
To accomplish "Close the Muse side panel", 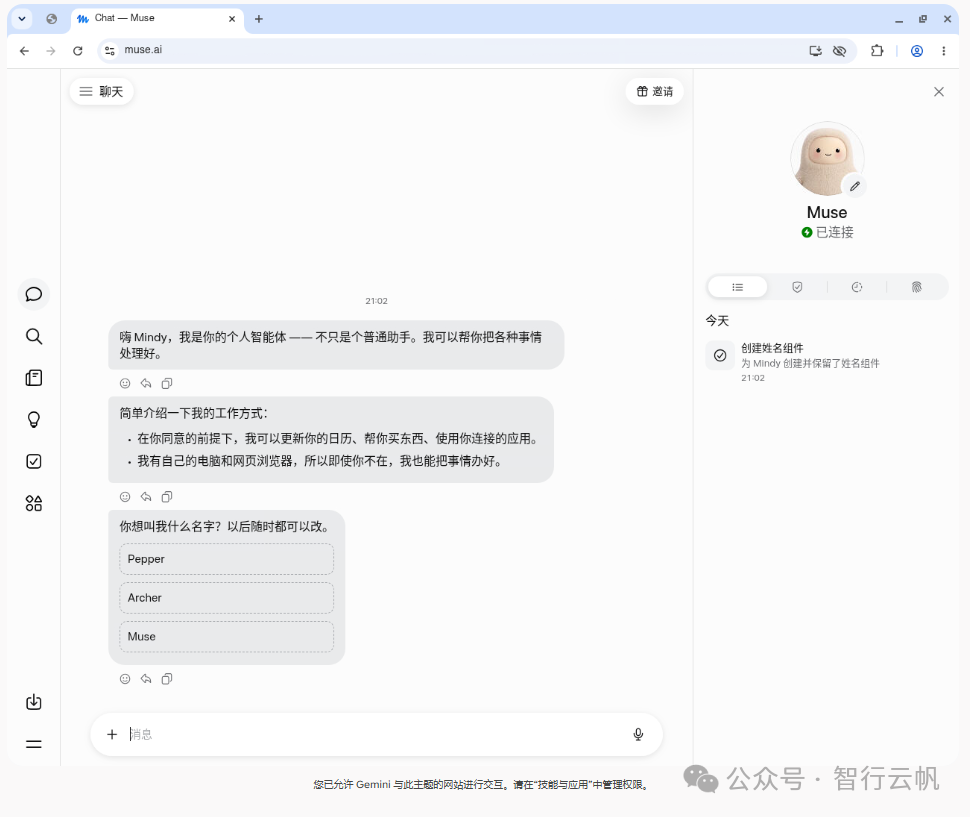I will tap(938, 92).
